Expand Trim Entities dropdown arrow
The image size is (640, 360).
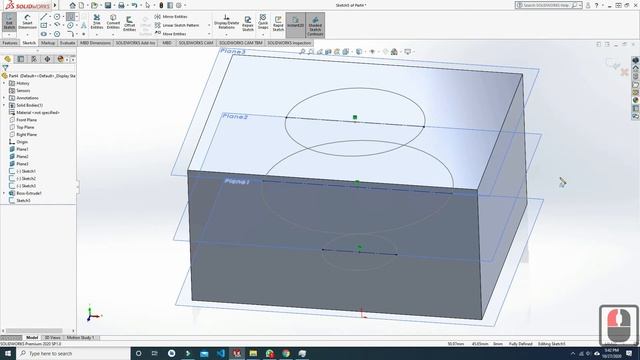click(97, 34)
